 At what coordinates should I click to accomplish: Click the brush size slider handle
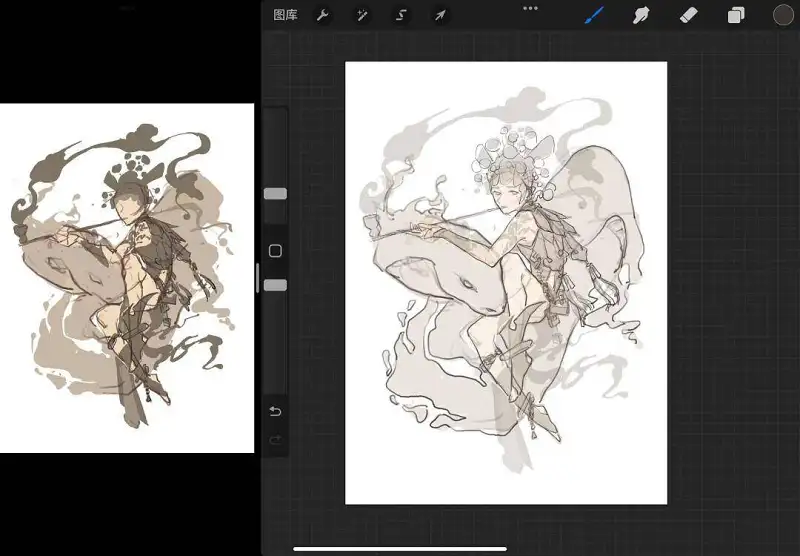[x=276, y=193]
